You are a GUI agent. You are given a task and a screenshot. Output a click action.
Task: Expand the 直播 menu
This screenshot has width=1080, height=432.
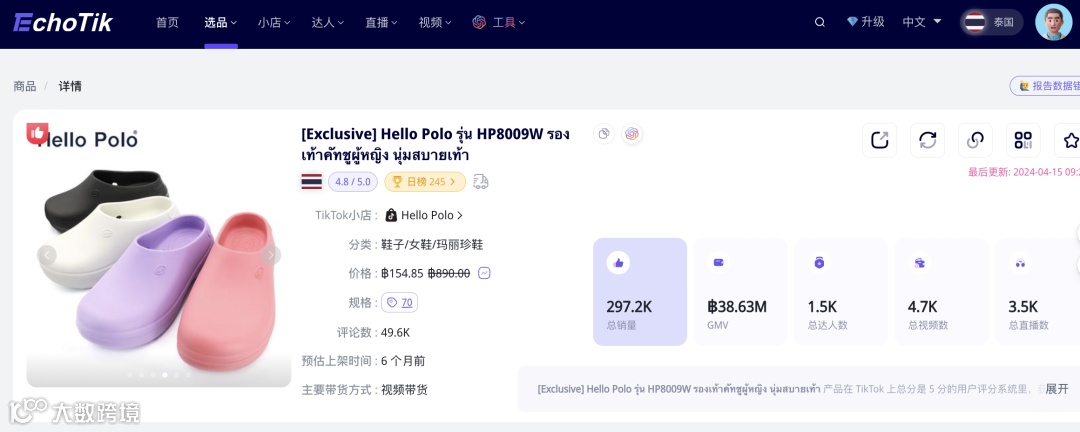[x=382, y=23]
